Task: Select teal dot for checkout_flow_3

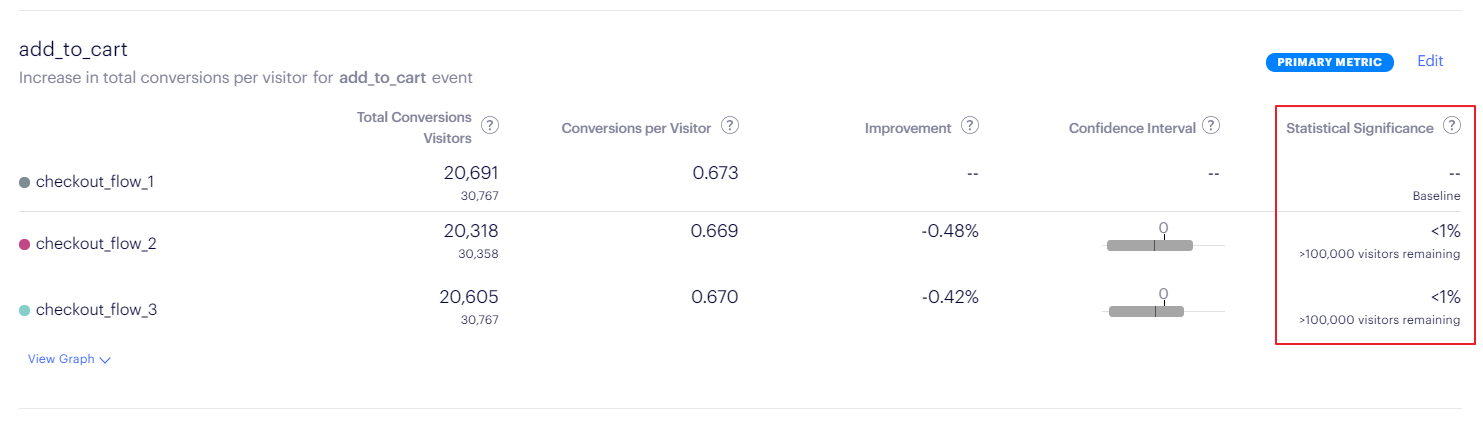Action: point(25,310)
